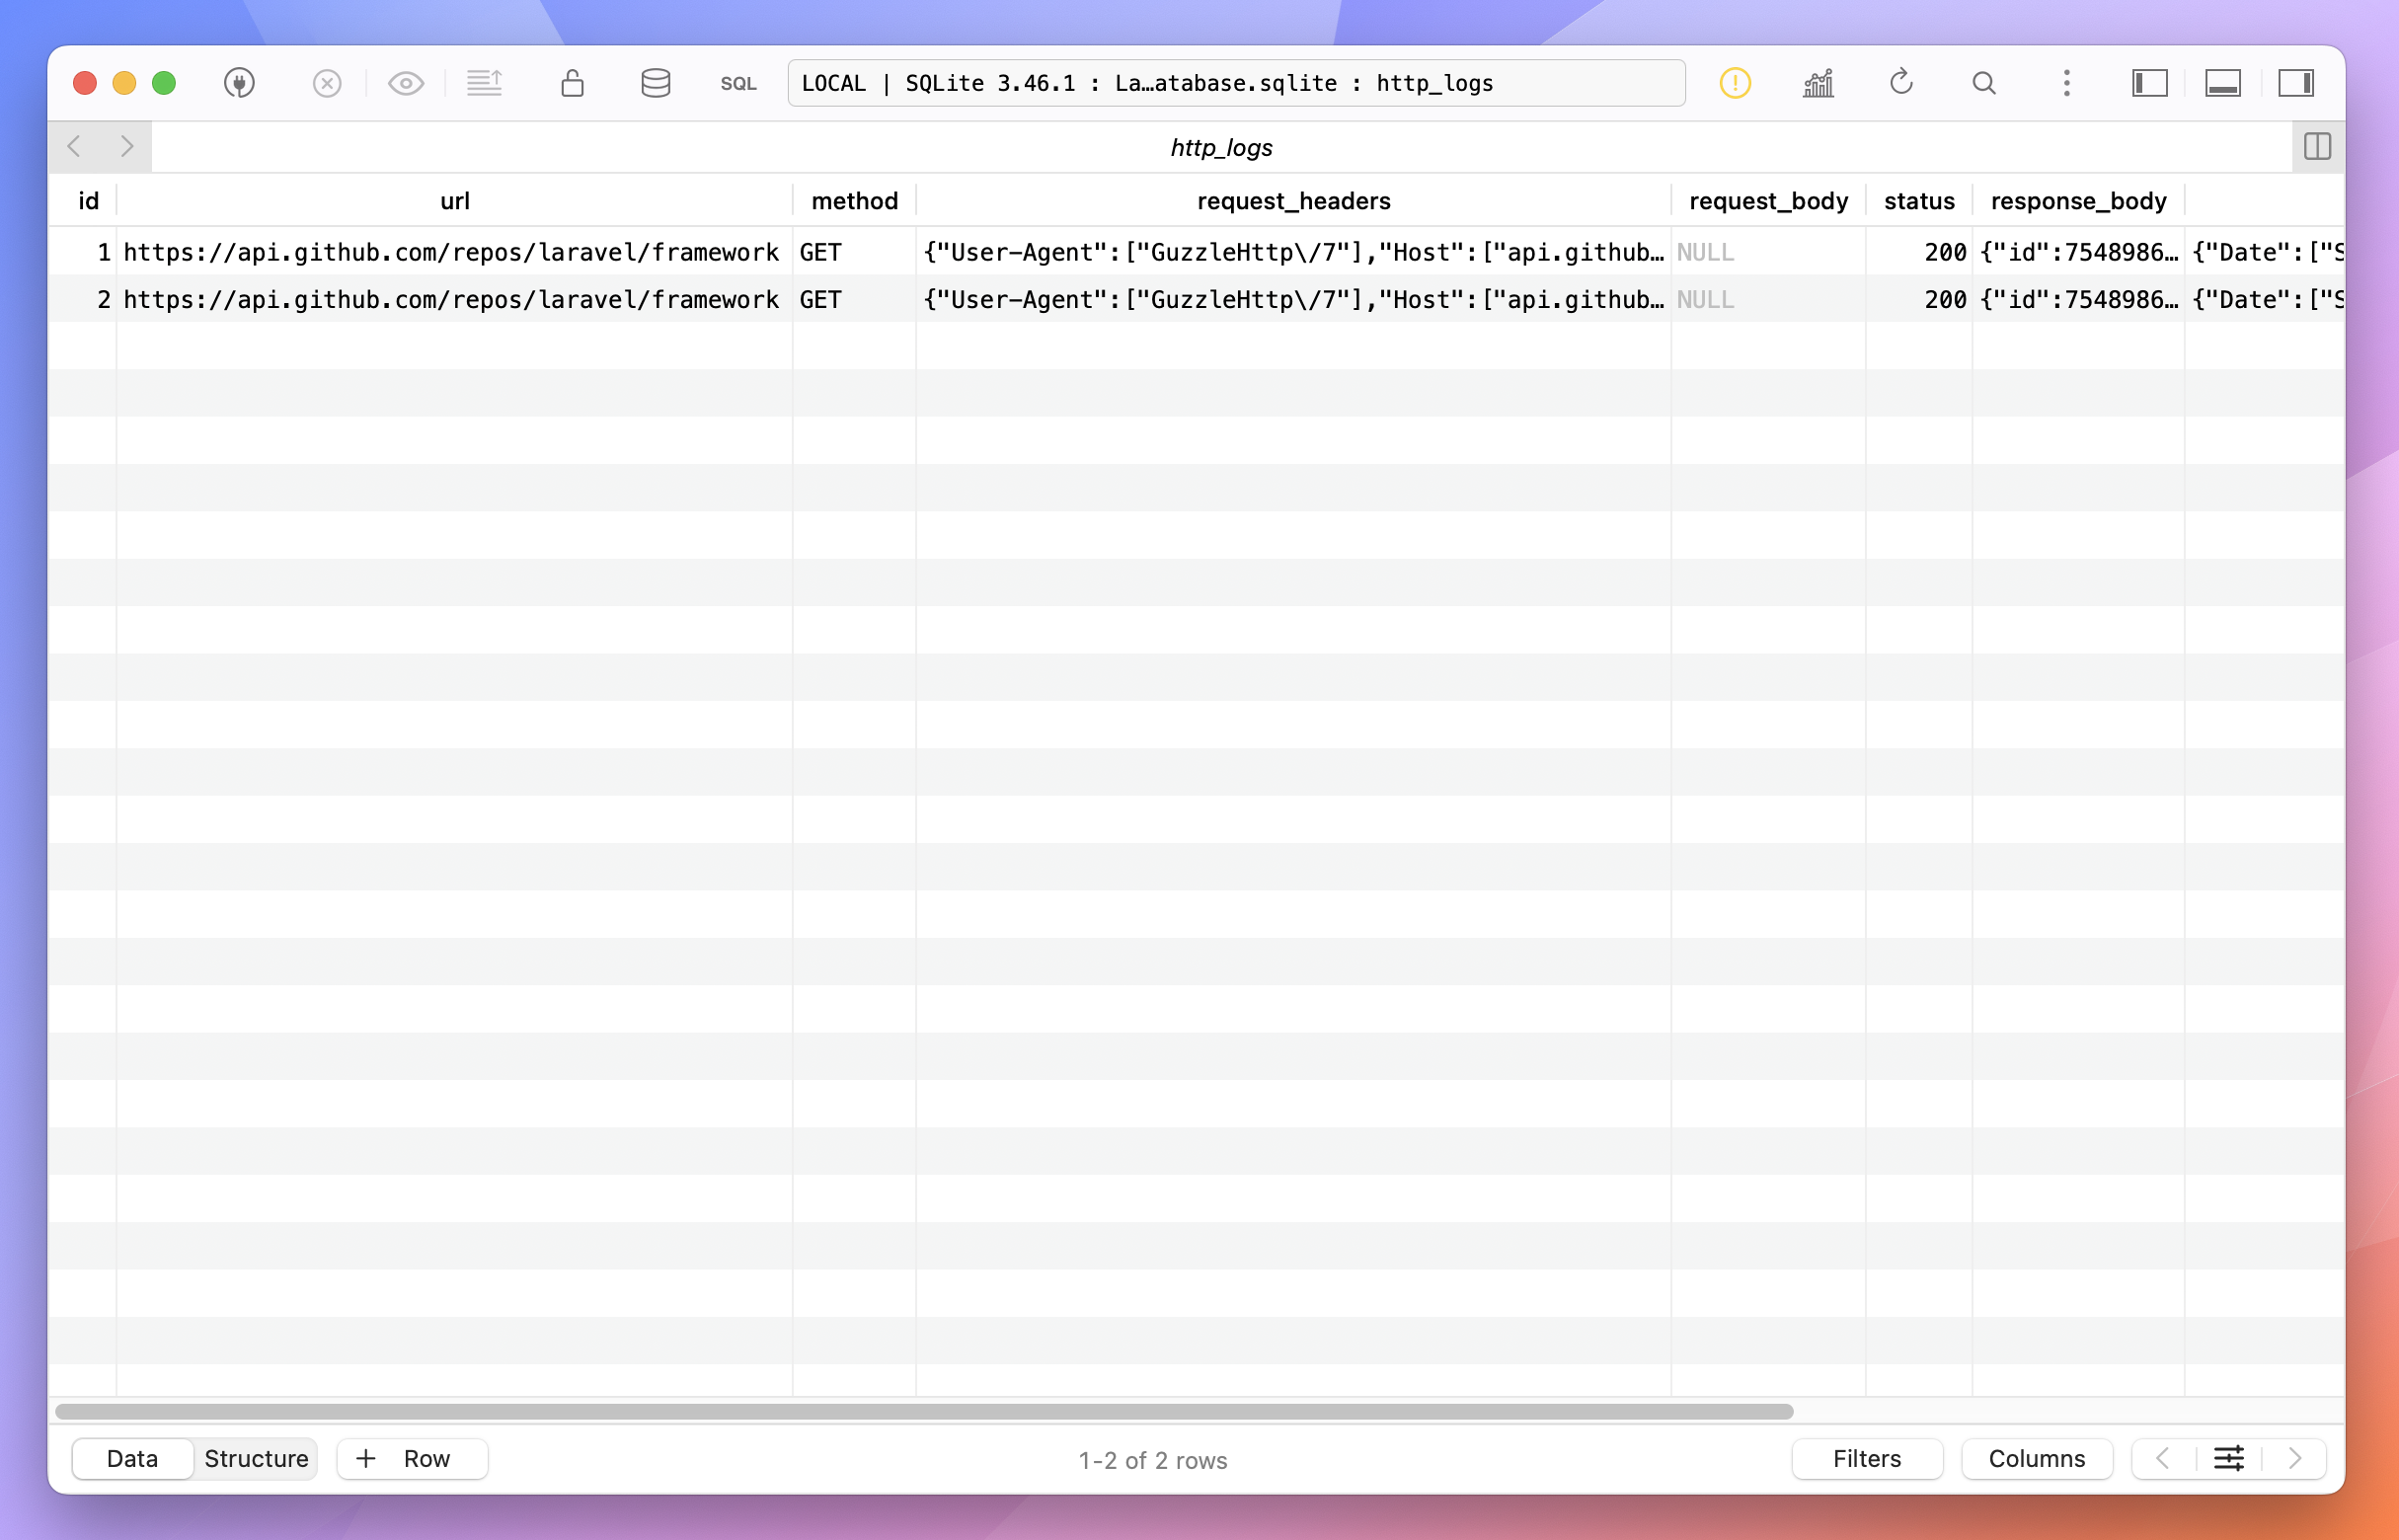
Task: Click the yellow warning icon
Action: tap(1735, 83)
